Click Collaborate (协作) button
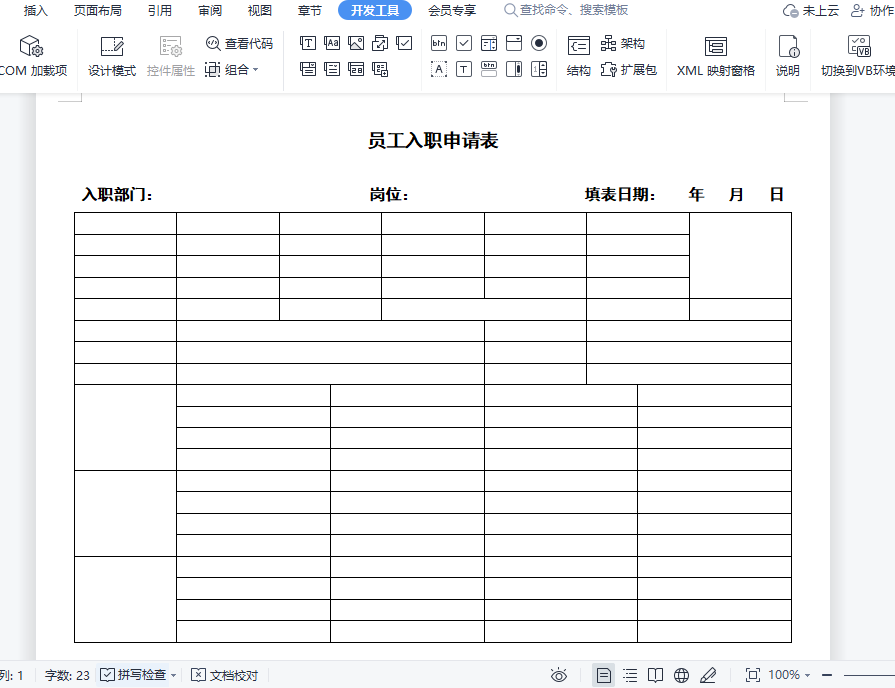Image resolution: width=895 pixels, height=688 pixels. tap(872, 10)
